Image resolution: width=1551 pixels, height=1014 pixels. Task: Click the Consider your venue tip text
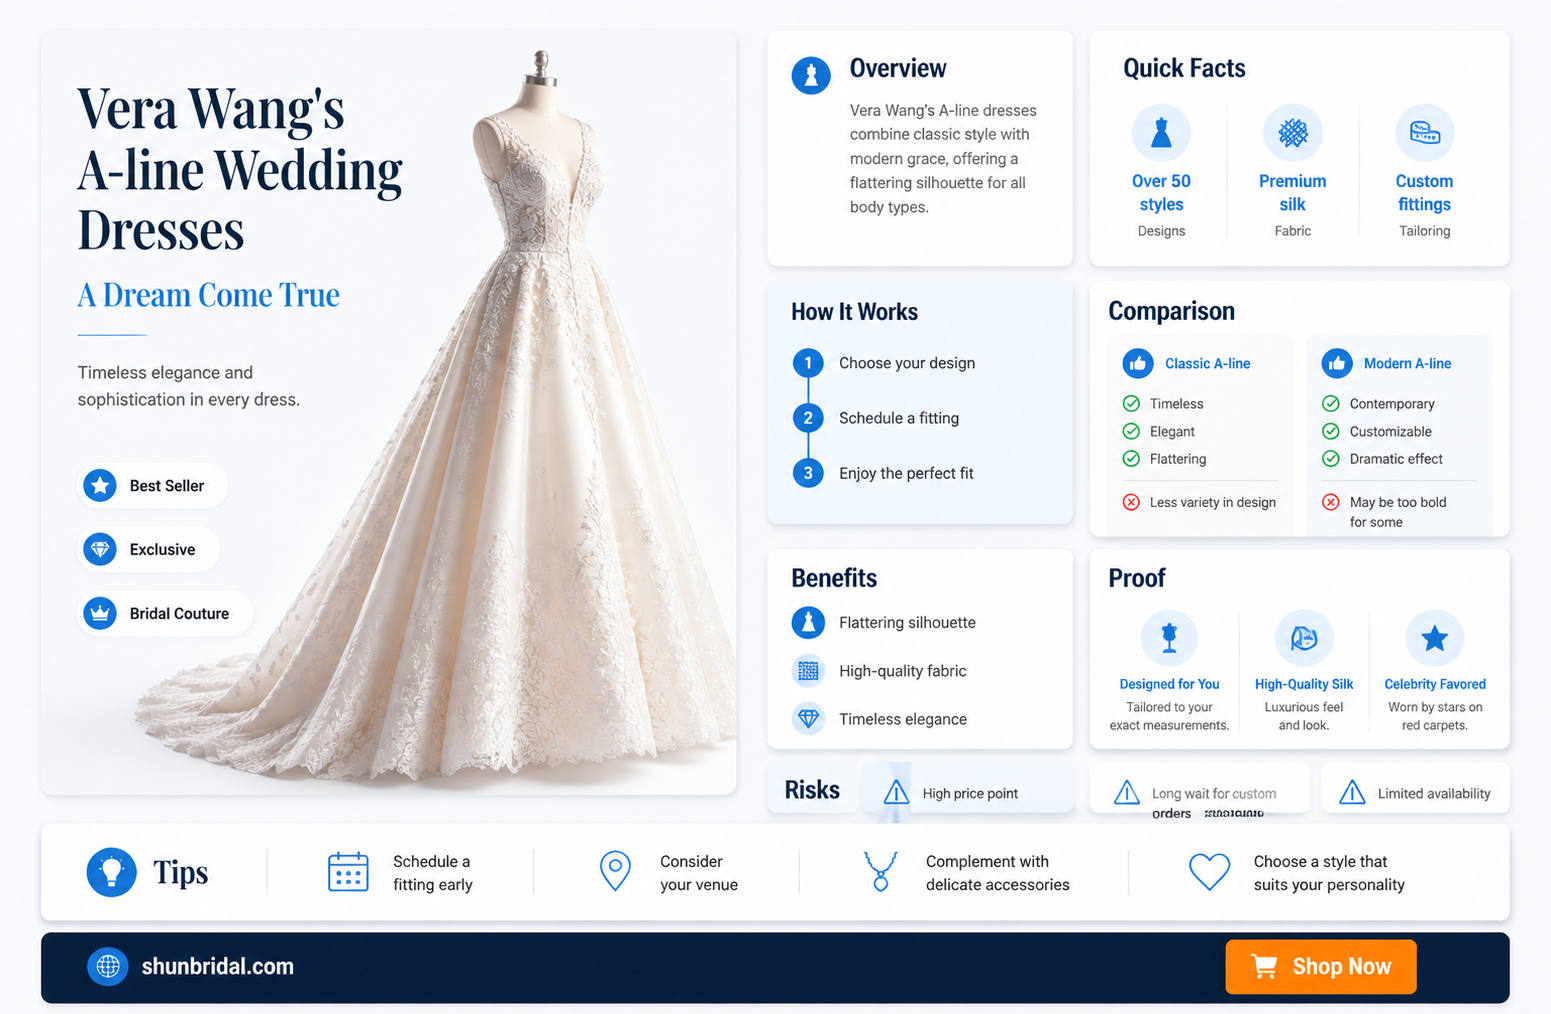click(x=699, y=873)
